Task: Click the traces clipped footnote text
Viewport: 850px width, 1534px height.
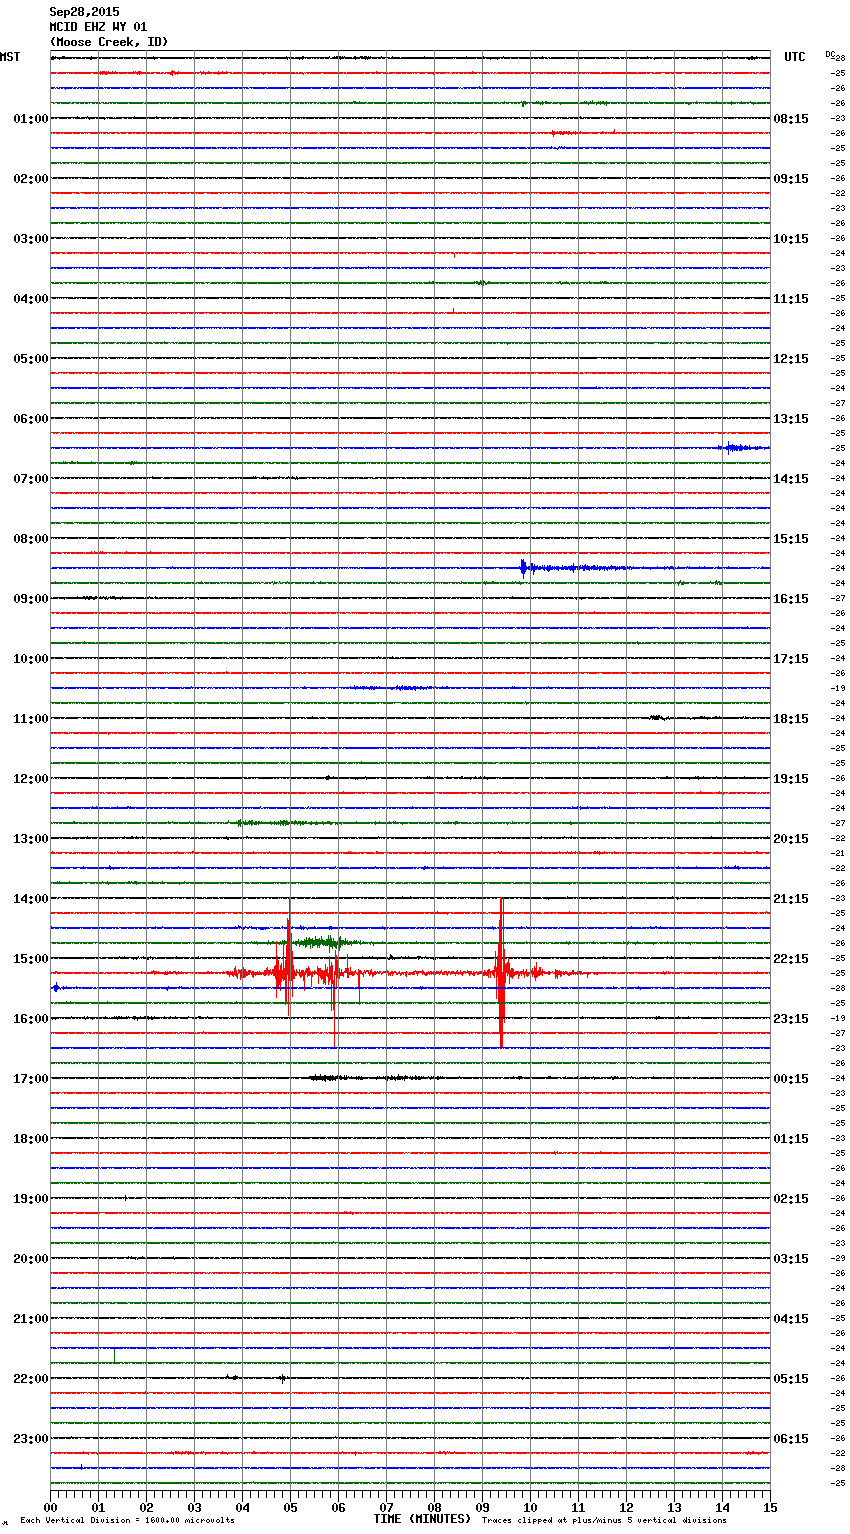Action: (x=604, y=1520)
